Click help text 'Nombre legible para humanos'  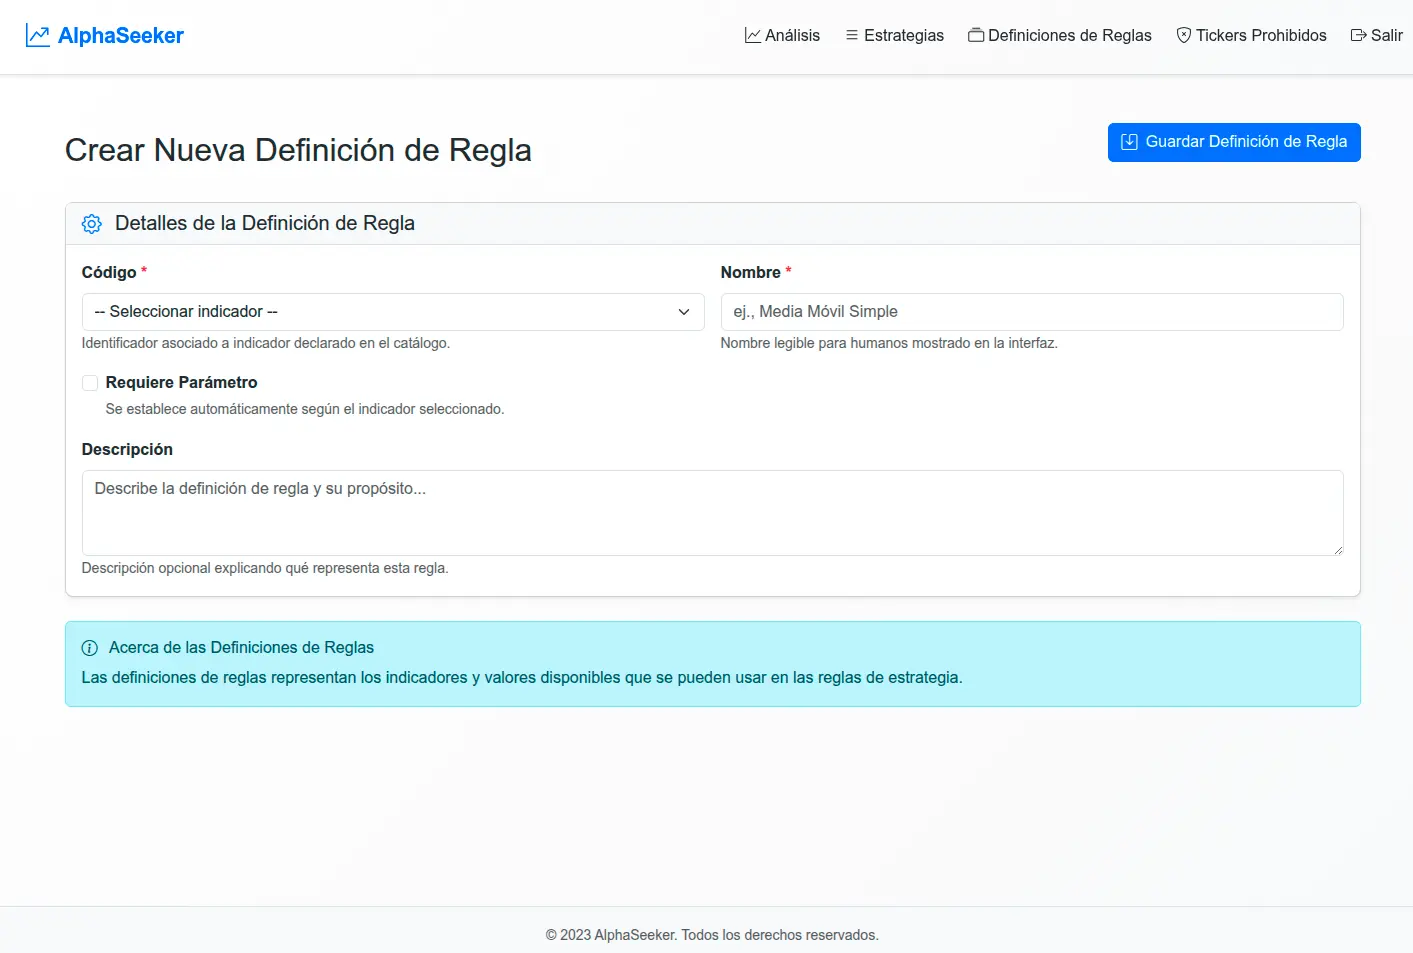coord(889,343)
